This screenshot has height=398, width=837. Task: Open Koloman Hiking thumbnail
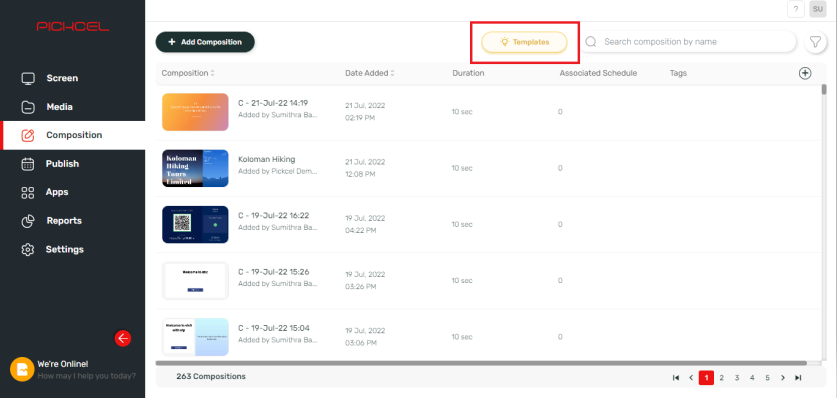coord(195,168)
